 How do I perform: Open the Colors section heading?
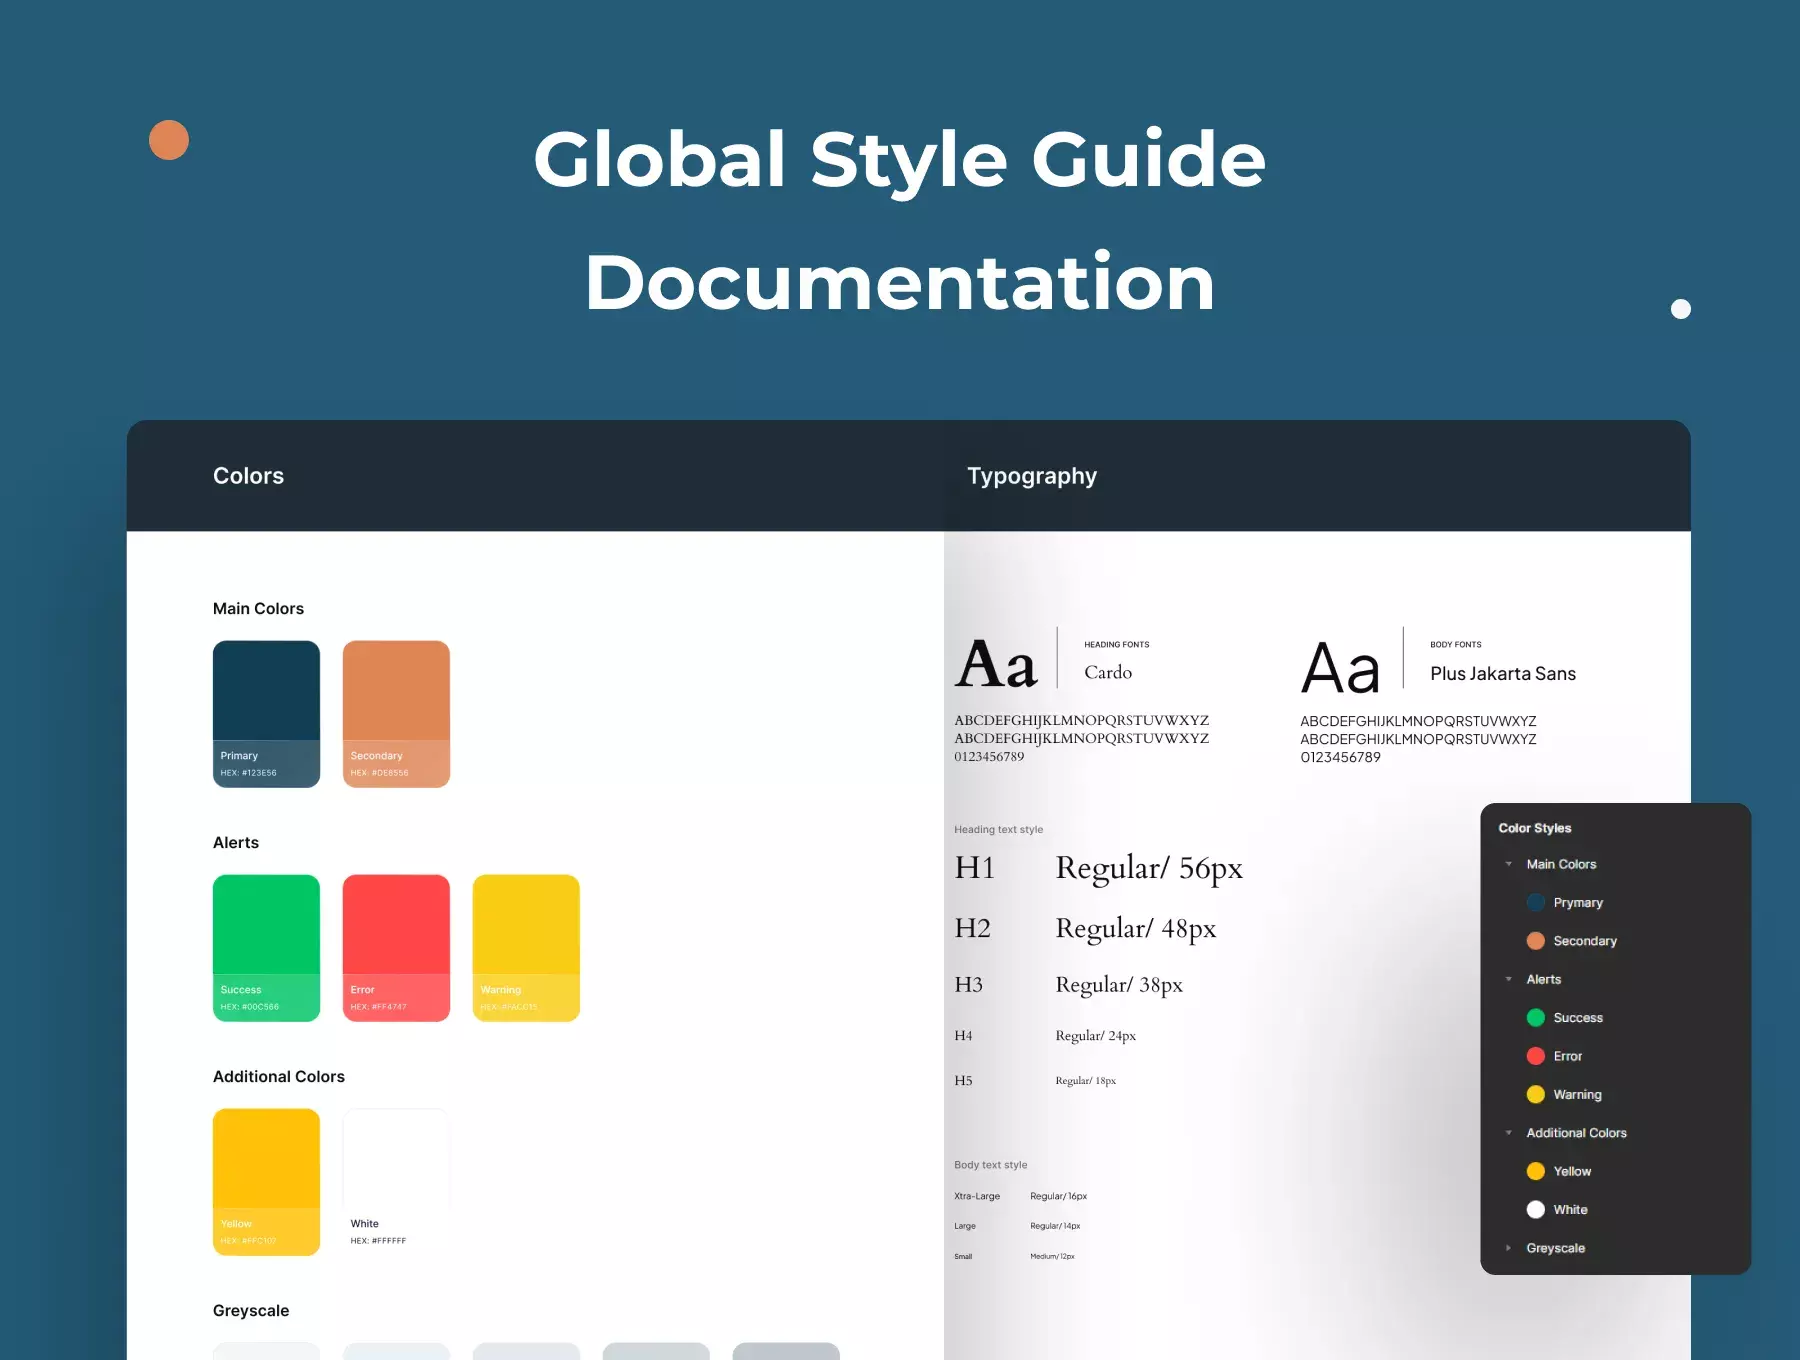[x=248, y=476]
